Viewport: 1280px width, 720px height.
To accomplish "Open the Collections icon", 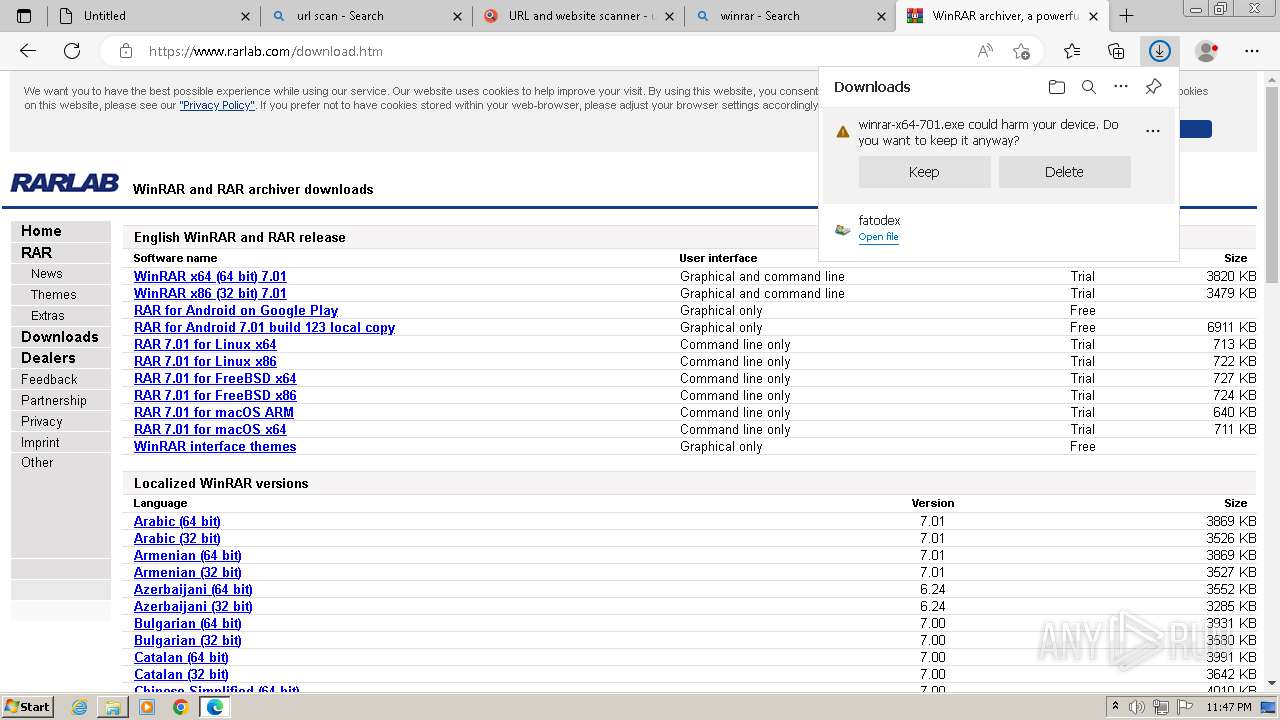I will coord(1116,51).
